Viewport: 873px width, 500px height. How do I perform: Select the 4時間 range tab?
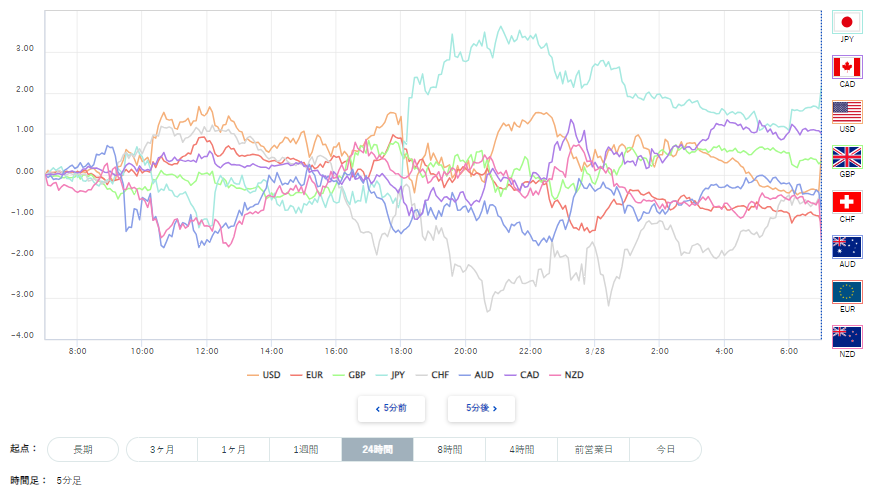pos(522,449)
